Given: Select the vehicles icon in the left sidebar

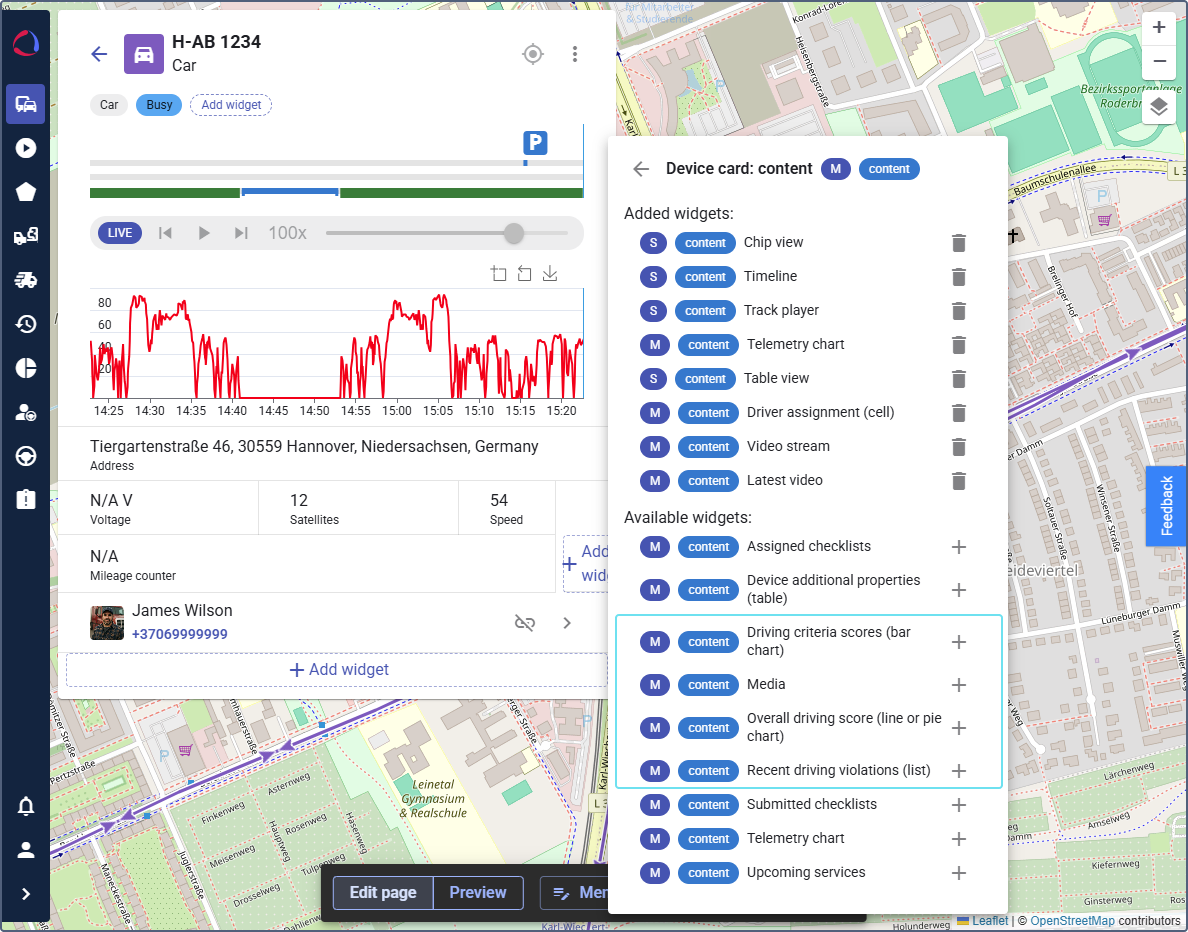Looking at the screenshot, I should [x=25, y=104].
